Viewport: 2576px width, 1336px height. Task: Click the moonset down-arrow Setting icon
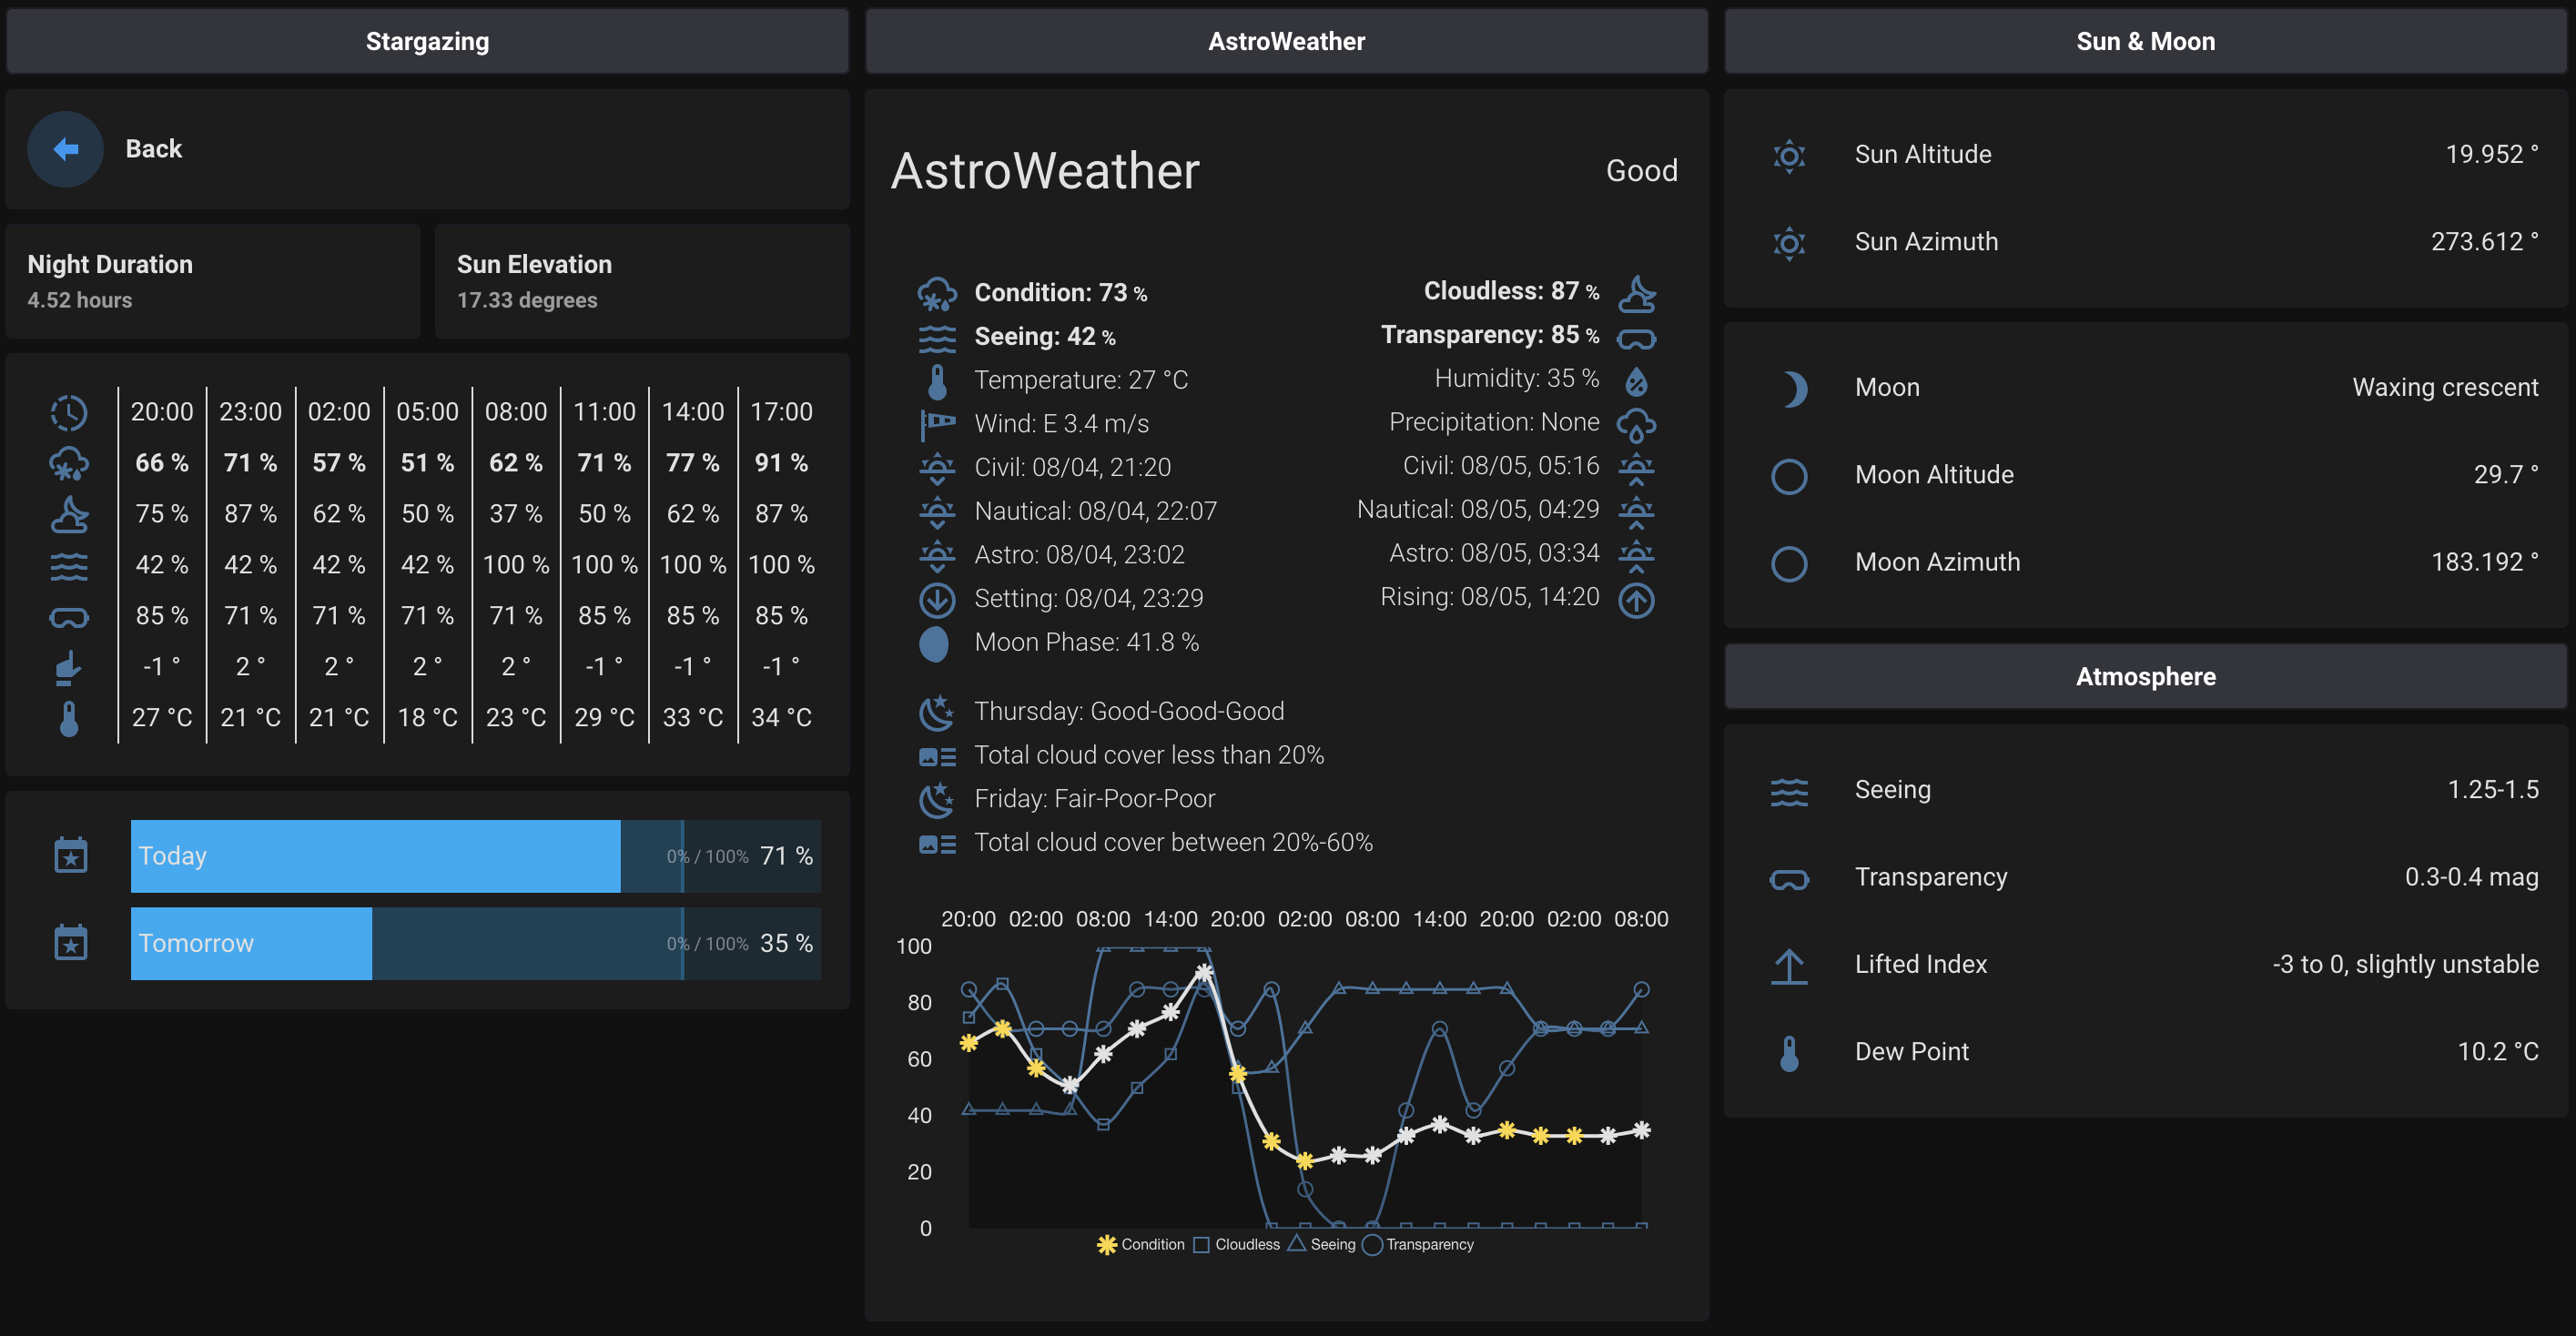pyautogui.click(x=937, y=599)
